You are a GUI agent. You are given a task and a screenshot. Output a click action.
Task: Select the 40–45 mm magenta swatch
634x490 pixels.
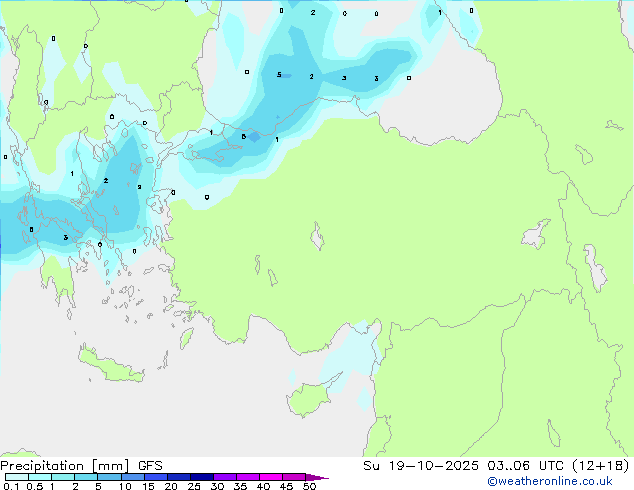tap(271, 477)
